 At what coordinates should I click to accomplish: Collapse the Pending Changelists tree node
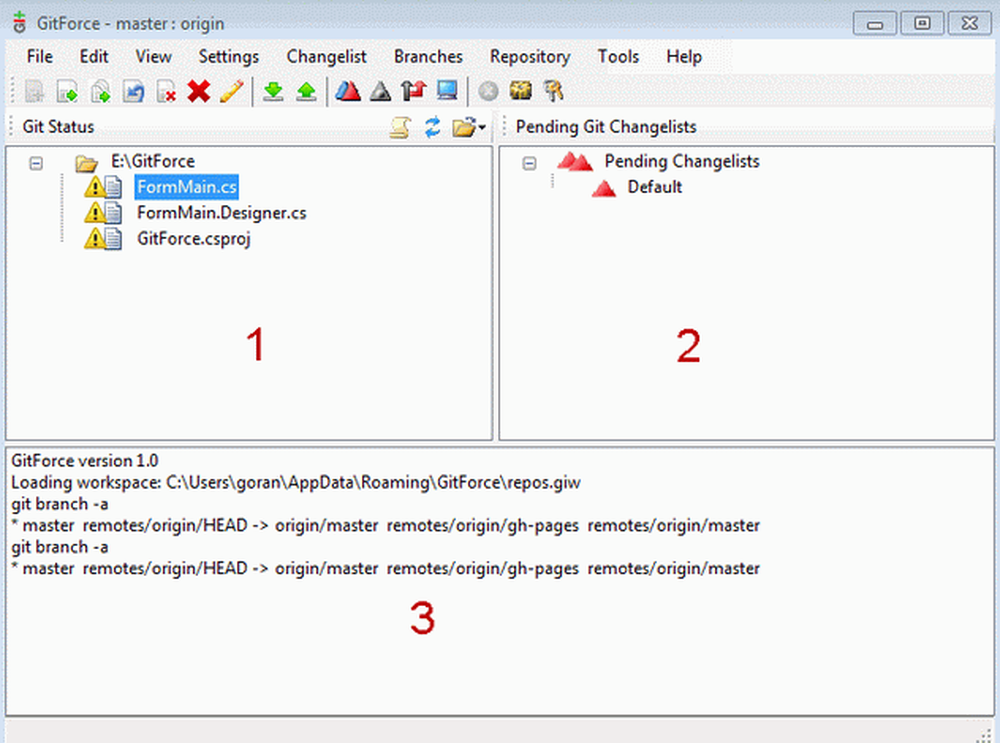click(x=529, y=163)
